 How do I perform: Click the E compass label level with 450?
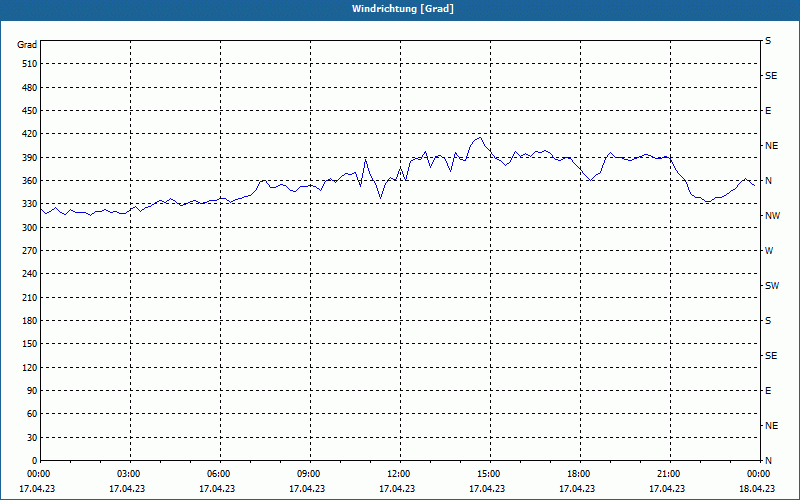tap(768, 111)
